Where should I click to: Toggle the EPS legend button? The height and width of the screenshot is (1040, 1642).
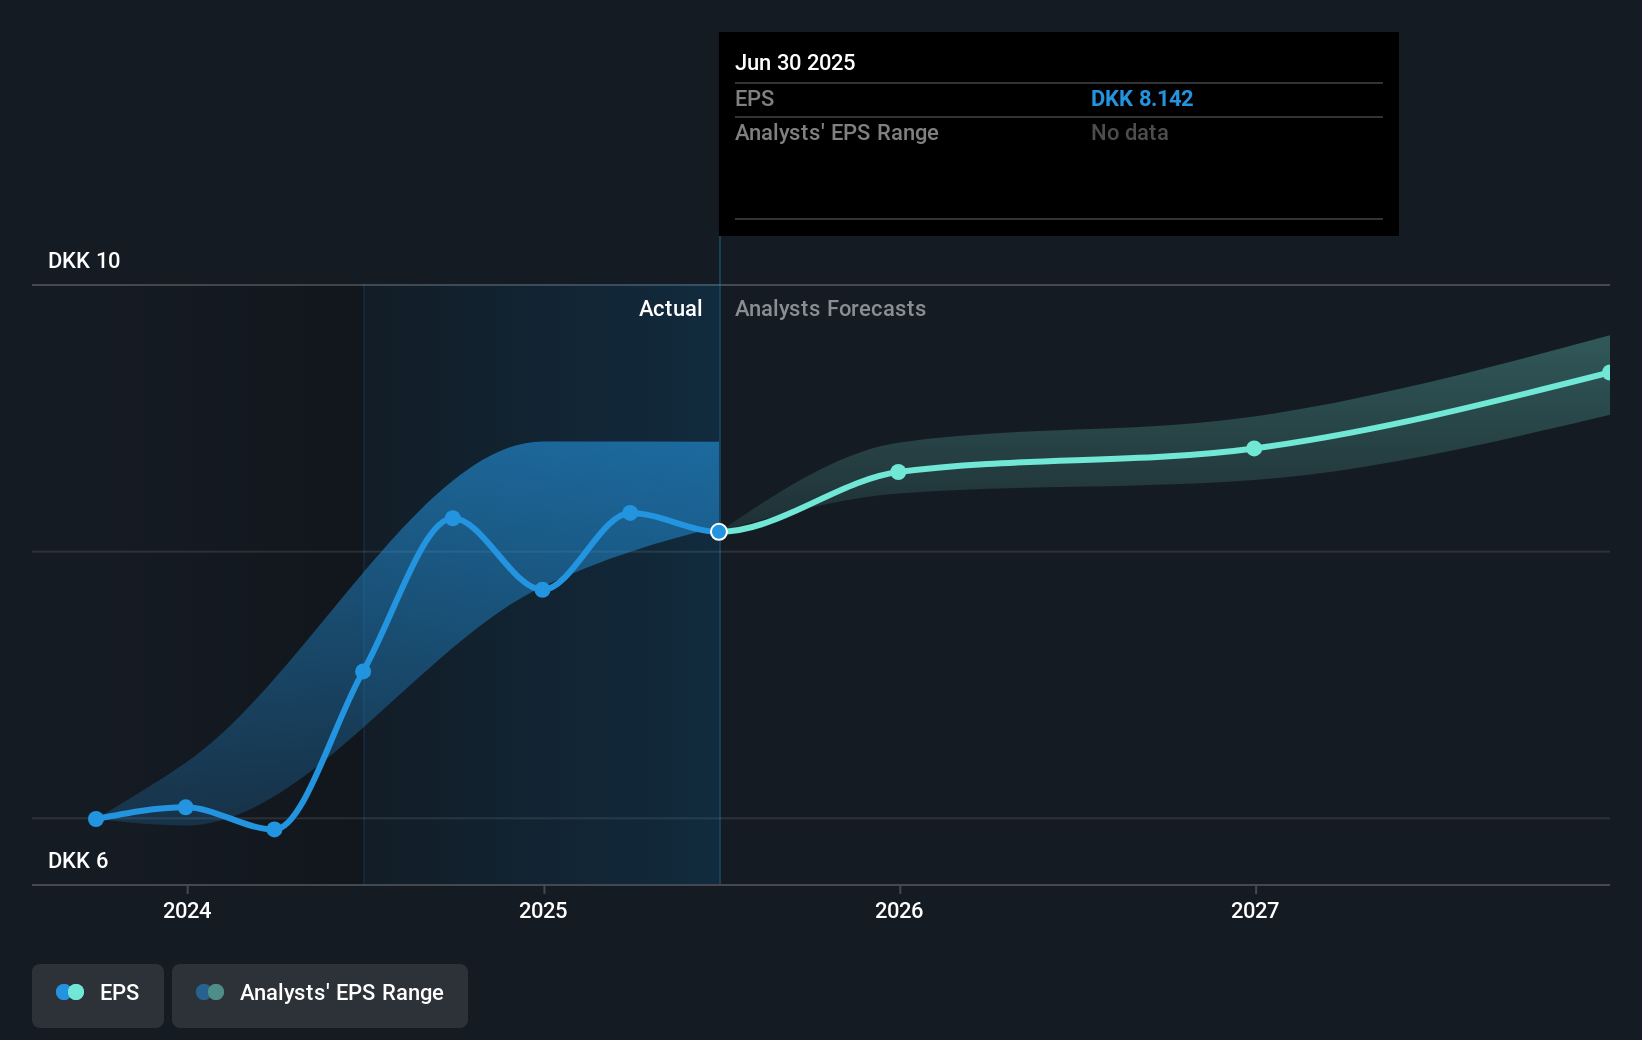click(x=98, y=994)
